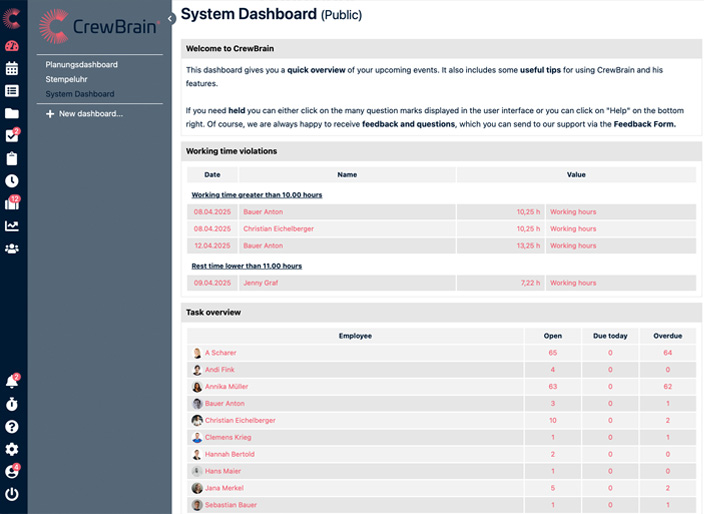This screenshot has height=514, width=704.
Task: Open the notifications bell icon
Action: coord(12,382)
